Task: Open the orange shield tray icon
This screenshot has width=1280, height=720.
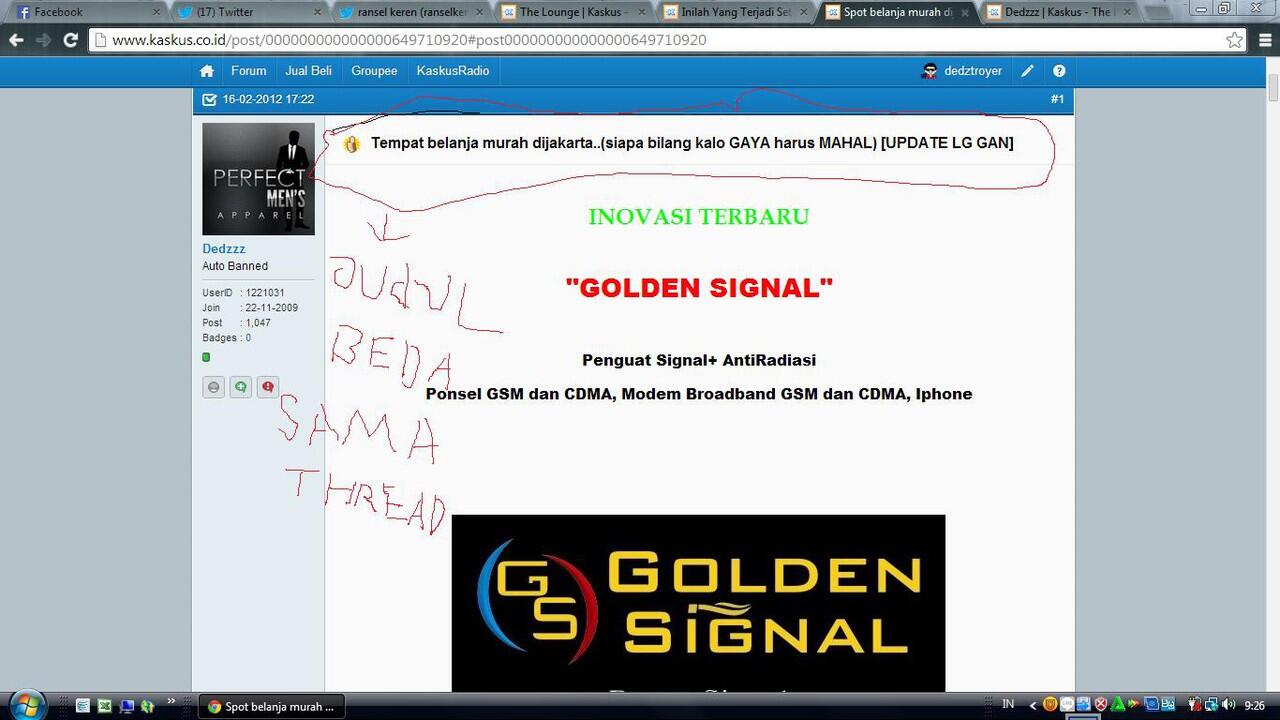Action: [1050, 704]
